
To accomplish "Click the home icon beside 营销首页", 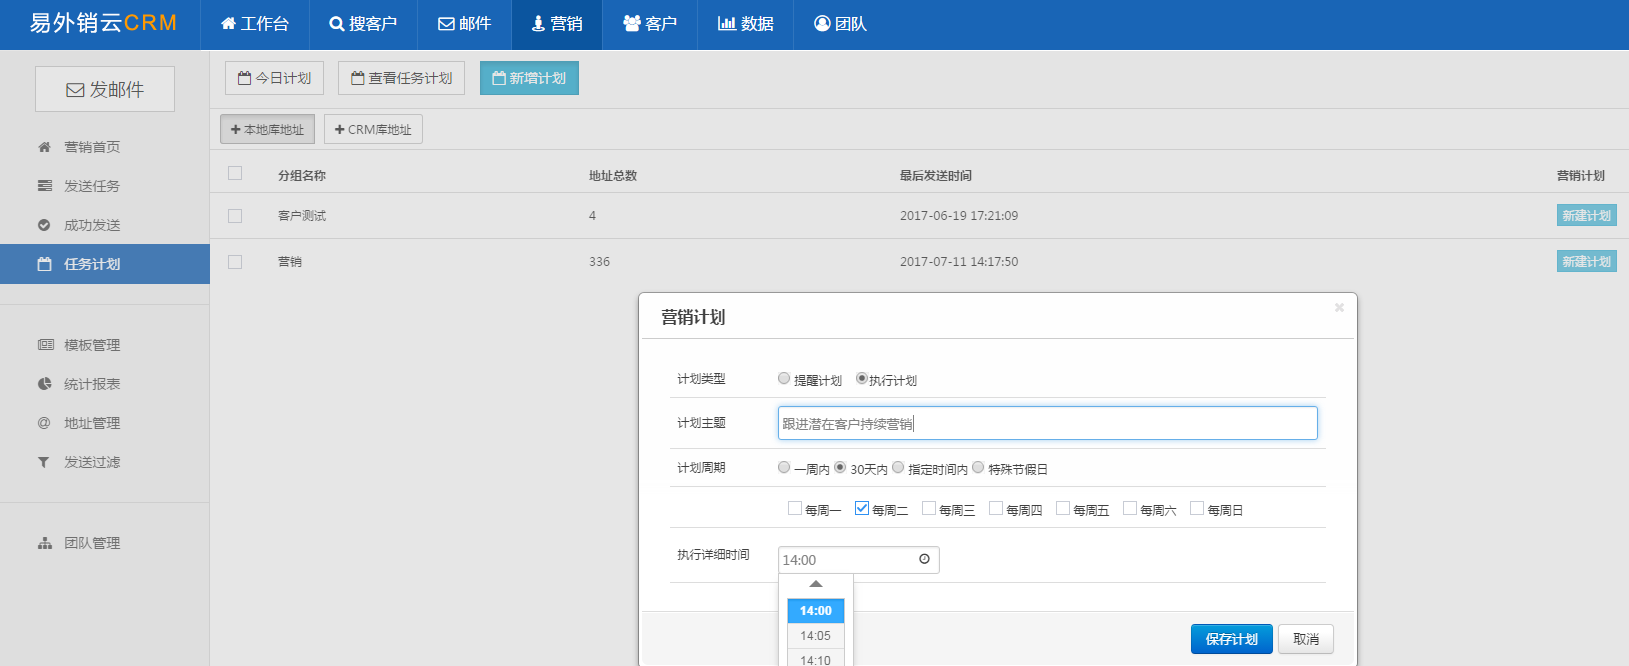I will 44,147.
